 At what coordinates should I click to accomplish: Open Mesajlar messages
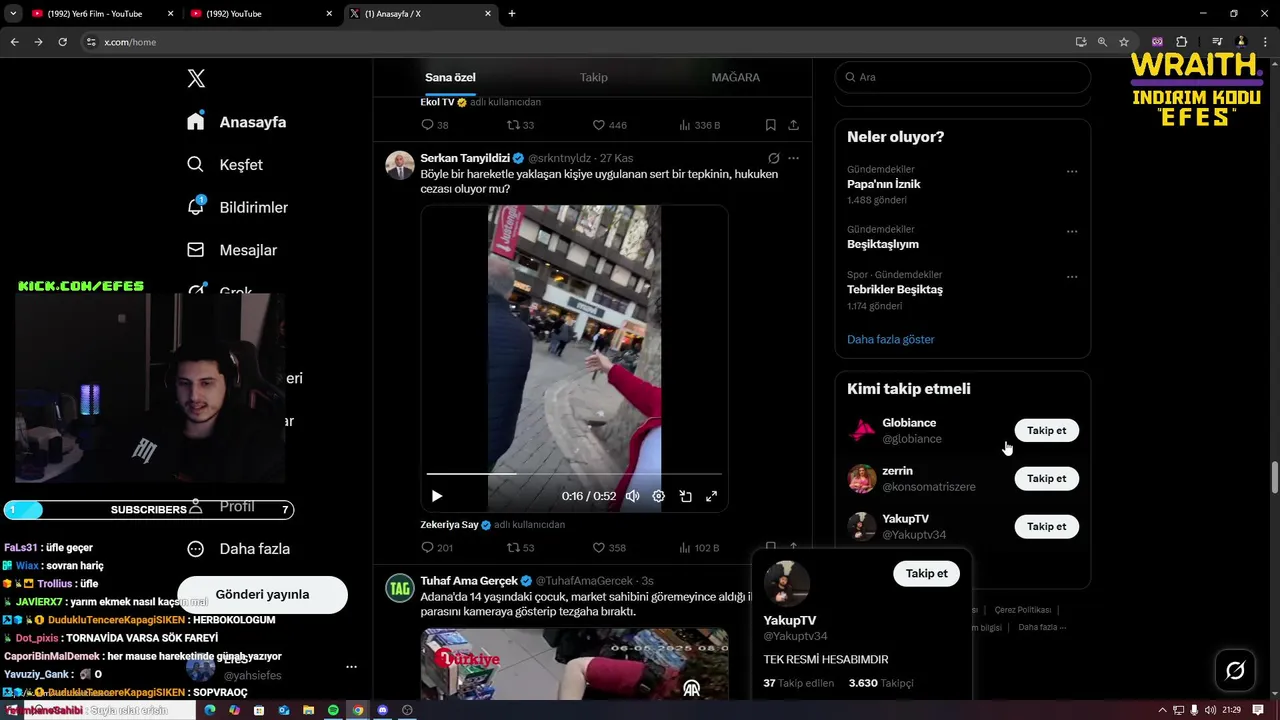pos(231,250)
